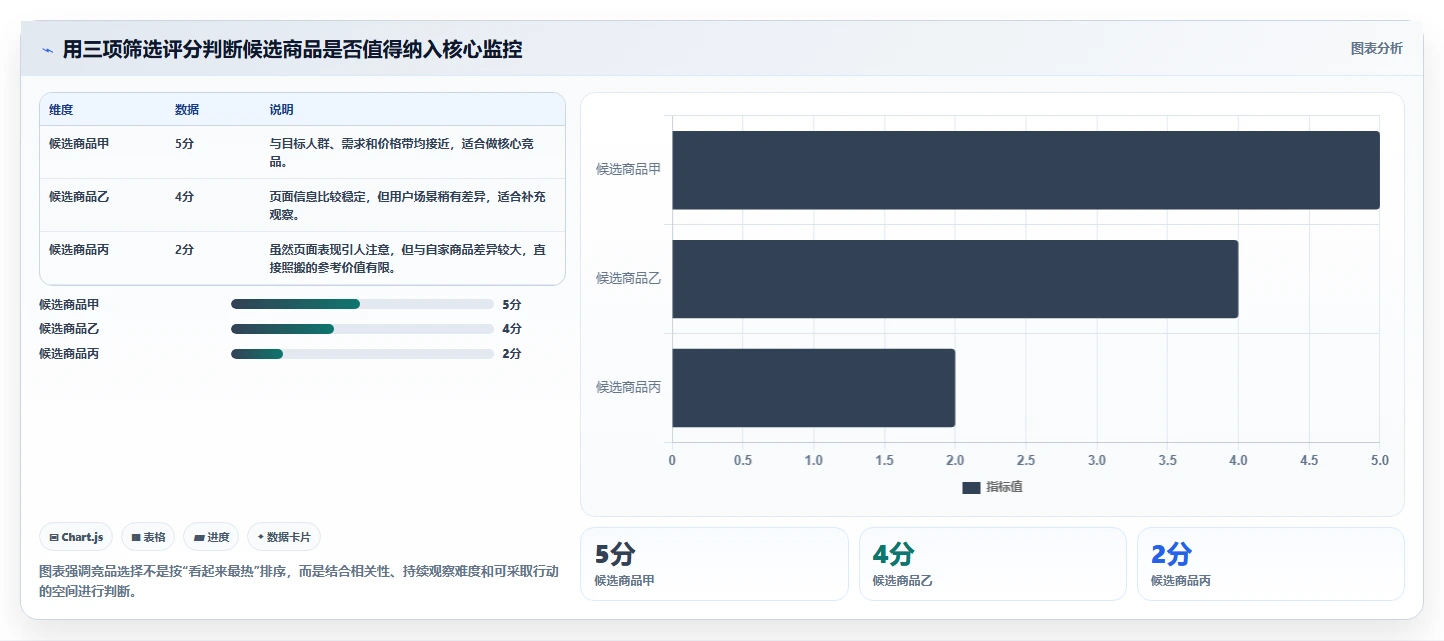Screen dimensions: 1444x641
Task: Toggle the 指标值 legend swatch
Action: [x=971, y=487]
